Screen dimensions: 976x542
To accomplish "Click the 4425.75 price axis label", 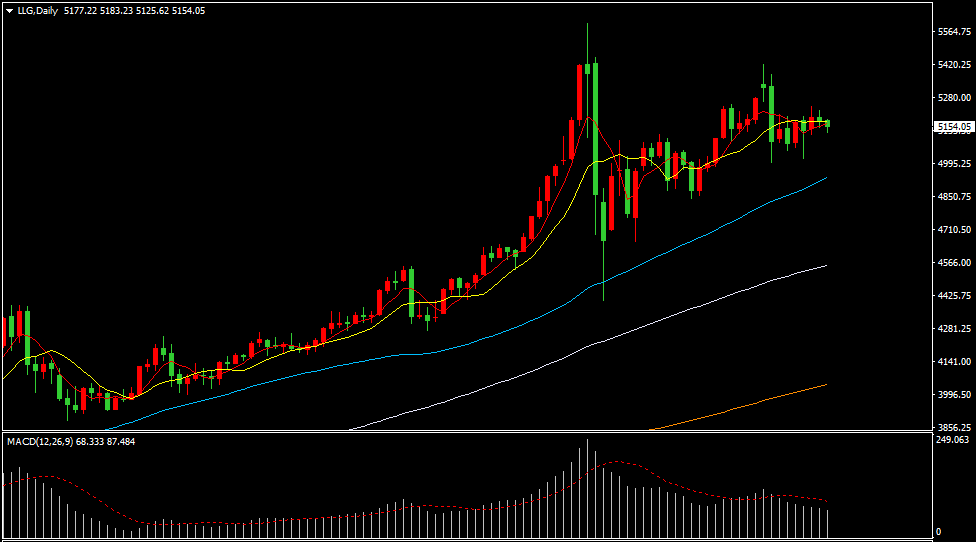I will click(x=954, y=296).
